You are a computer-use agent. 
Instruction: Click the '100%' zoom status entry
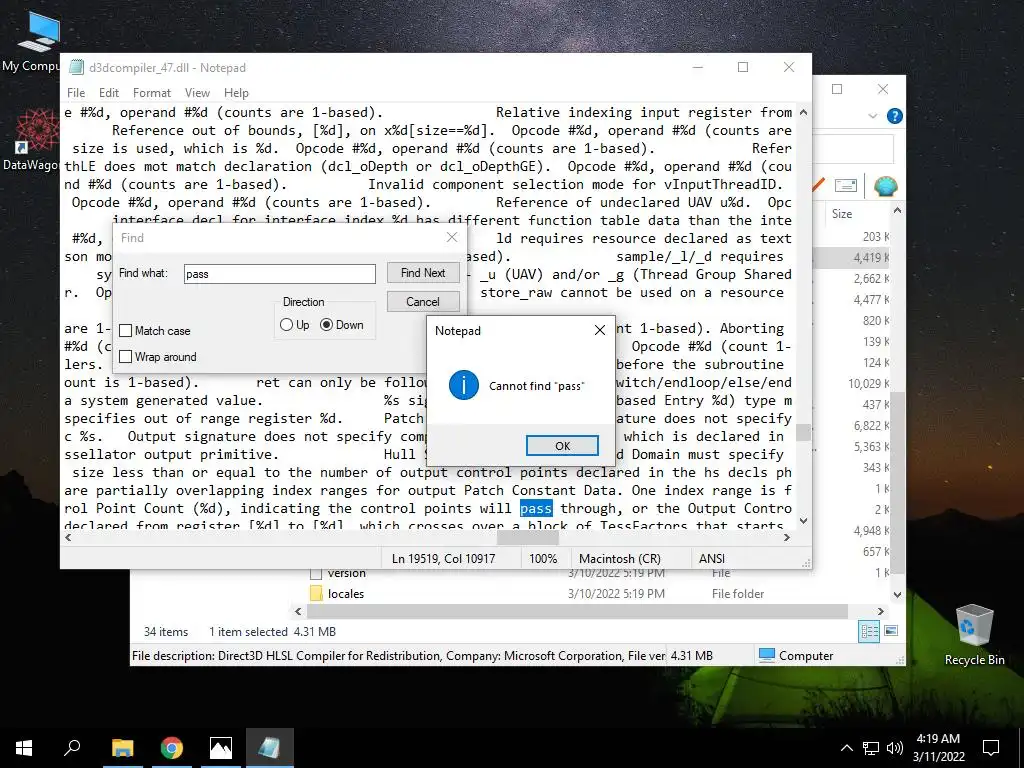click(x=543, y=558)
